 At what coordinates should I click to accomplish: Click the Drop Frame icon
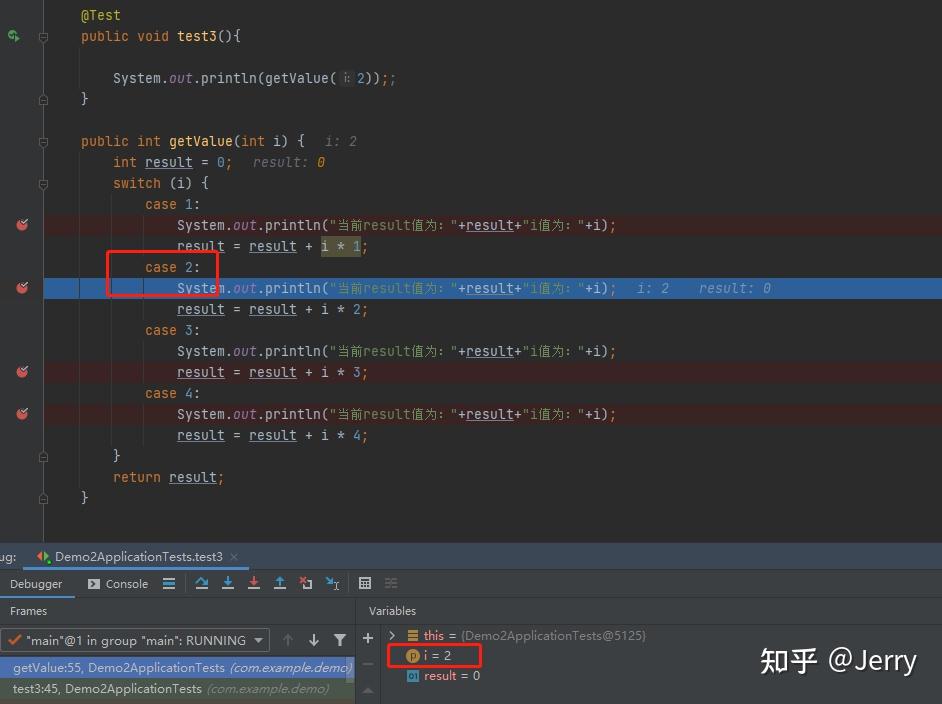[306, 583]
